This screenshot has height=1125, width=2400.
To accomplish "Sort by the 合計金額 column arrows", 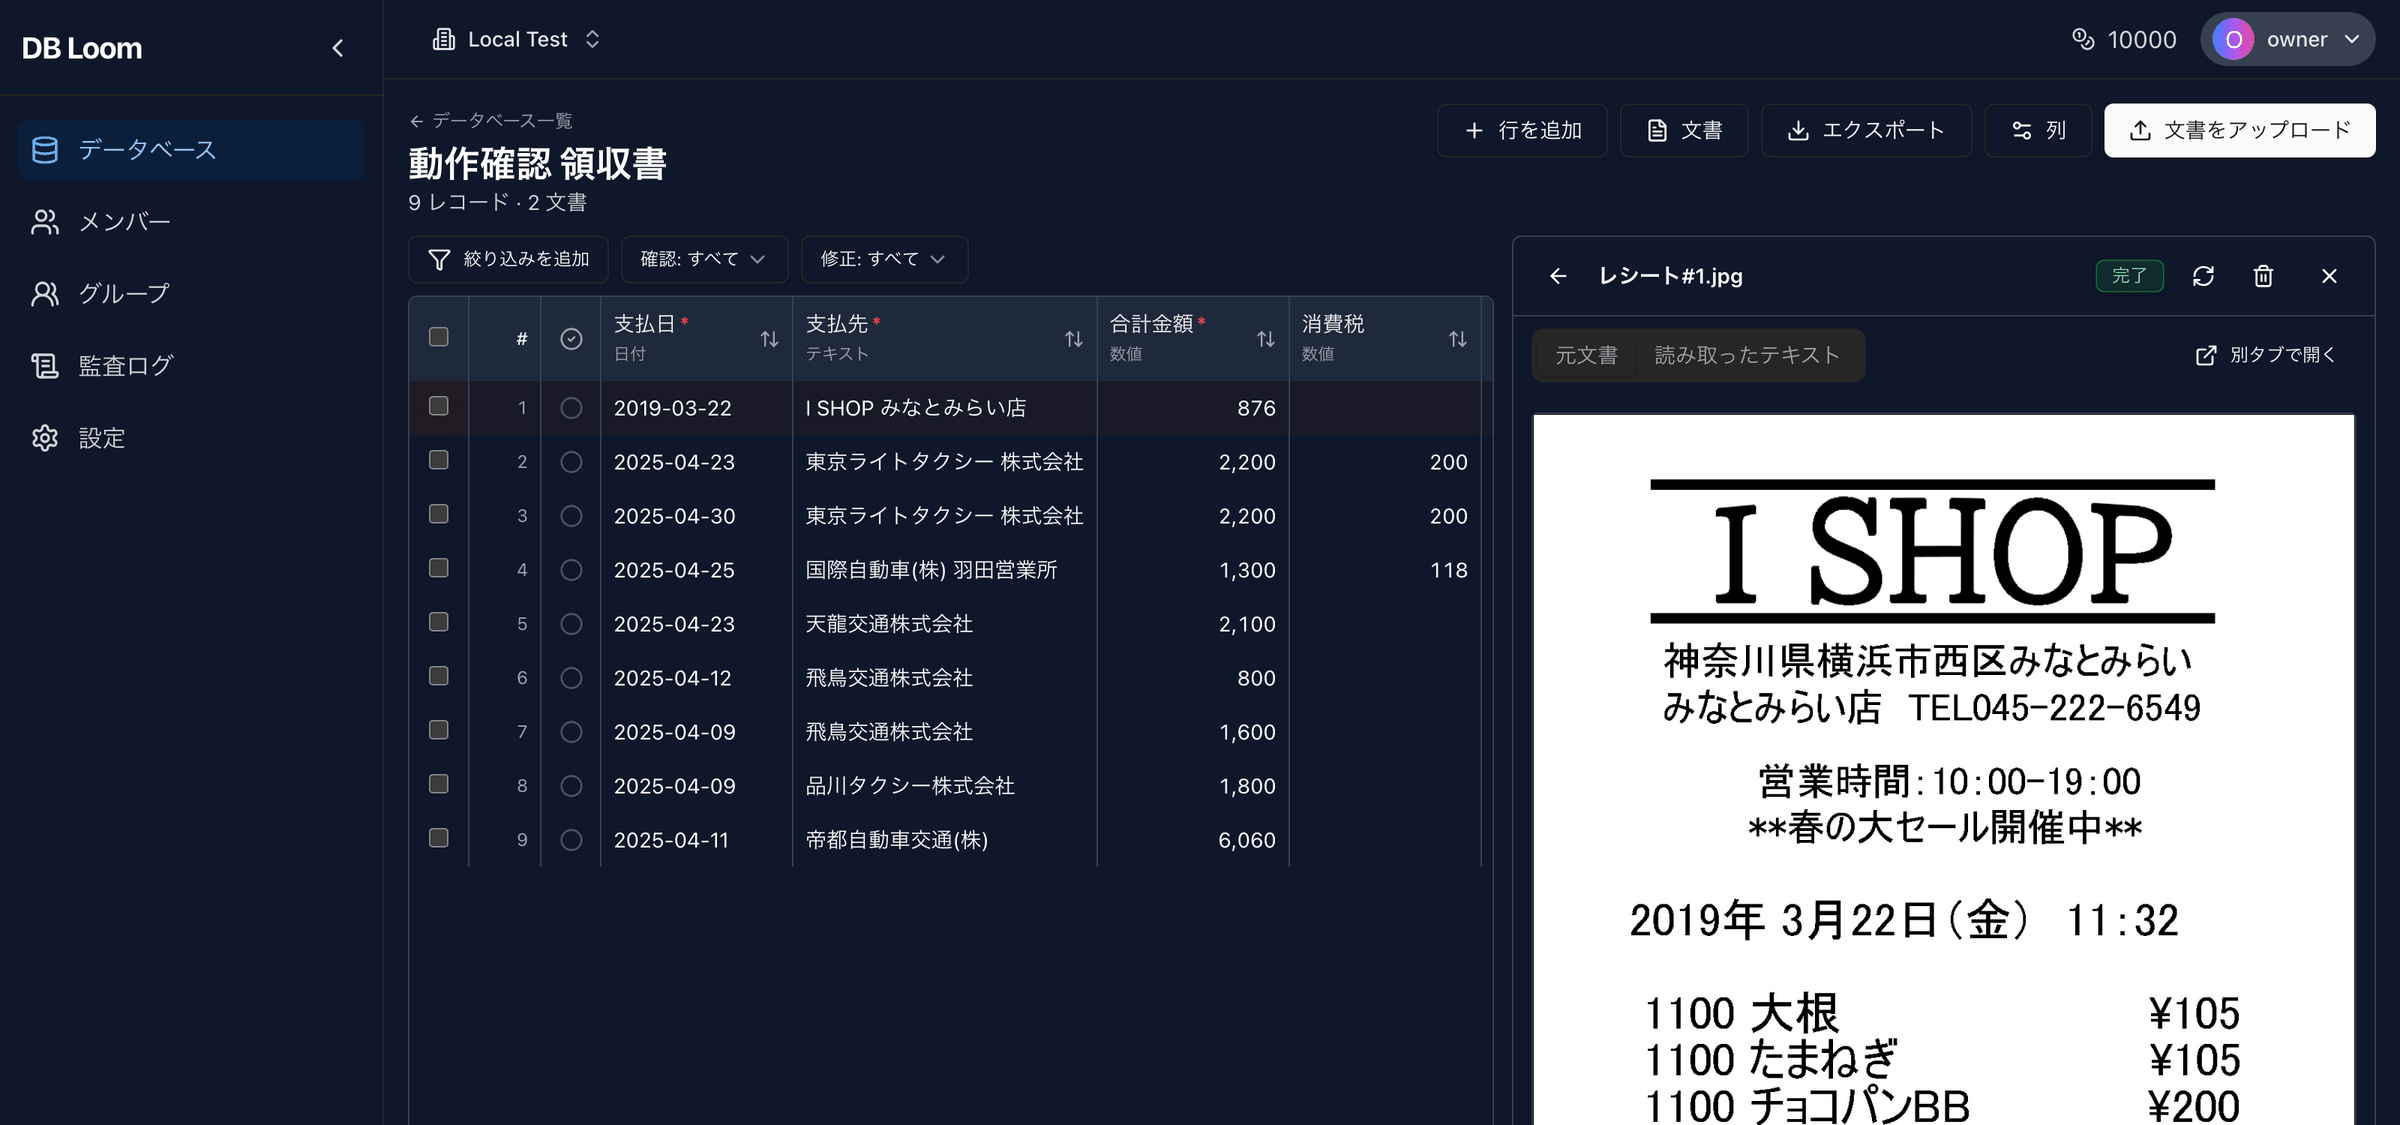I will (x=1266, y=339).
